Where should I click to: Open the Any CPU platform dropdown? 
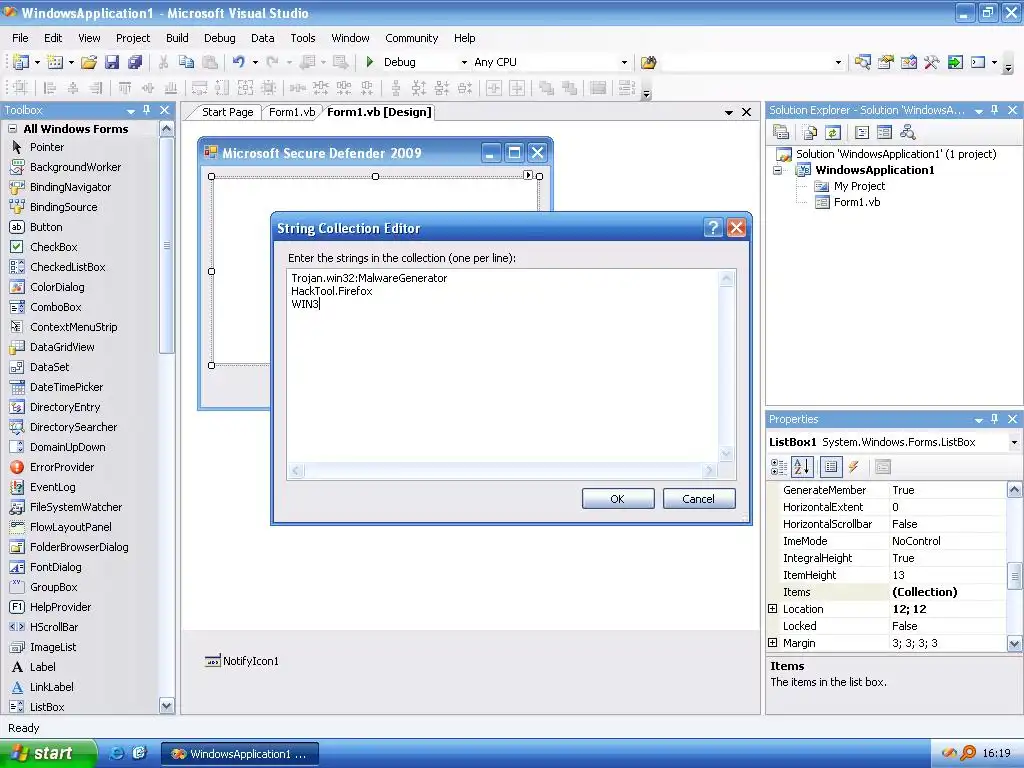point(624,63)
